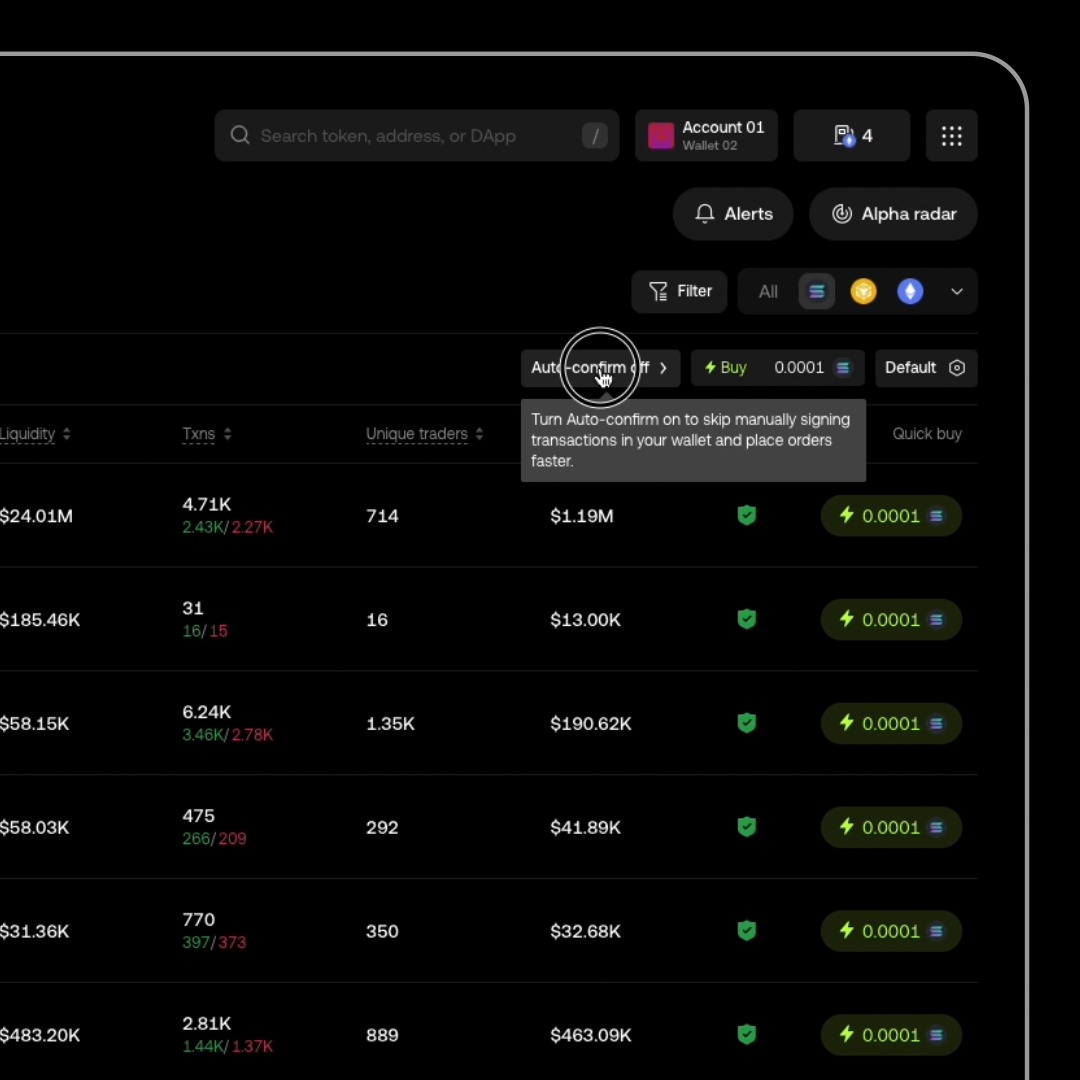The height and width of the screenshot is (1080, 1080).
Task: Click the $463.09K value
Action: point(591,1035)
